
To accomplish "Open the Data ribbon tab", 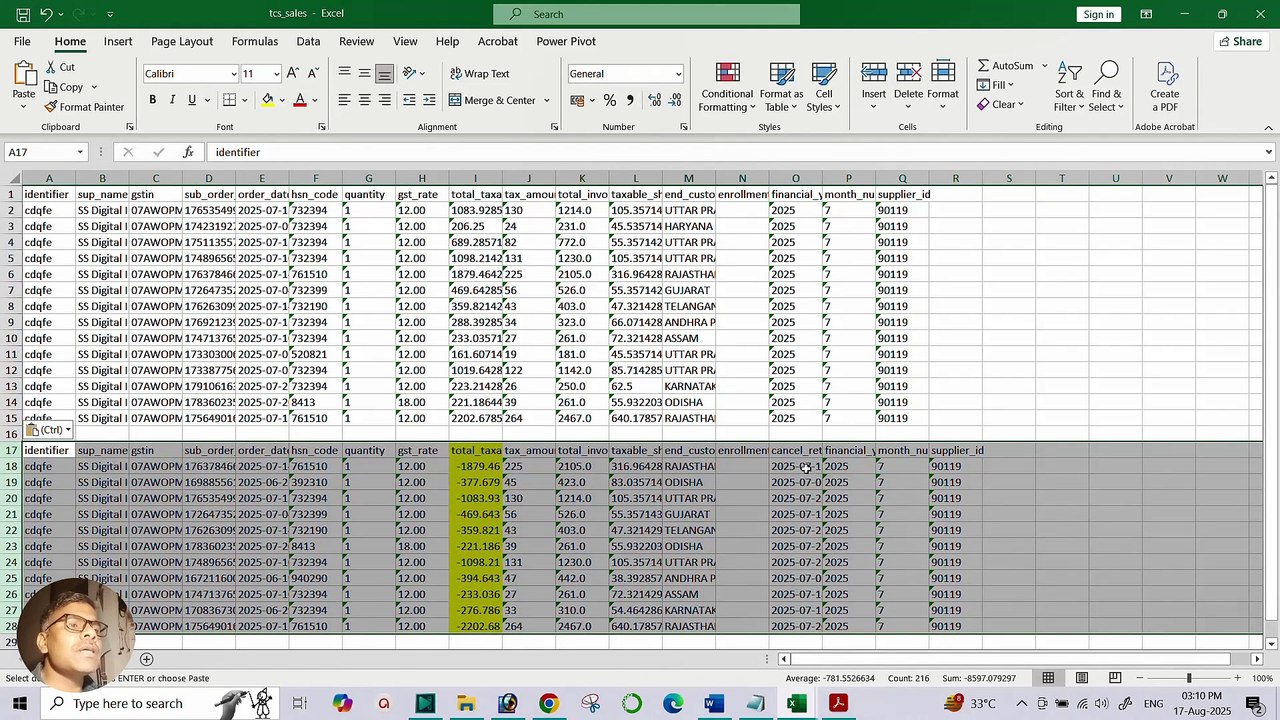I will (308, 41).
